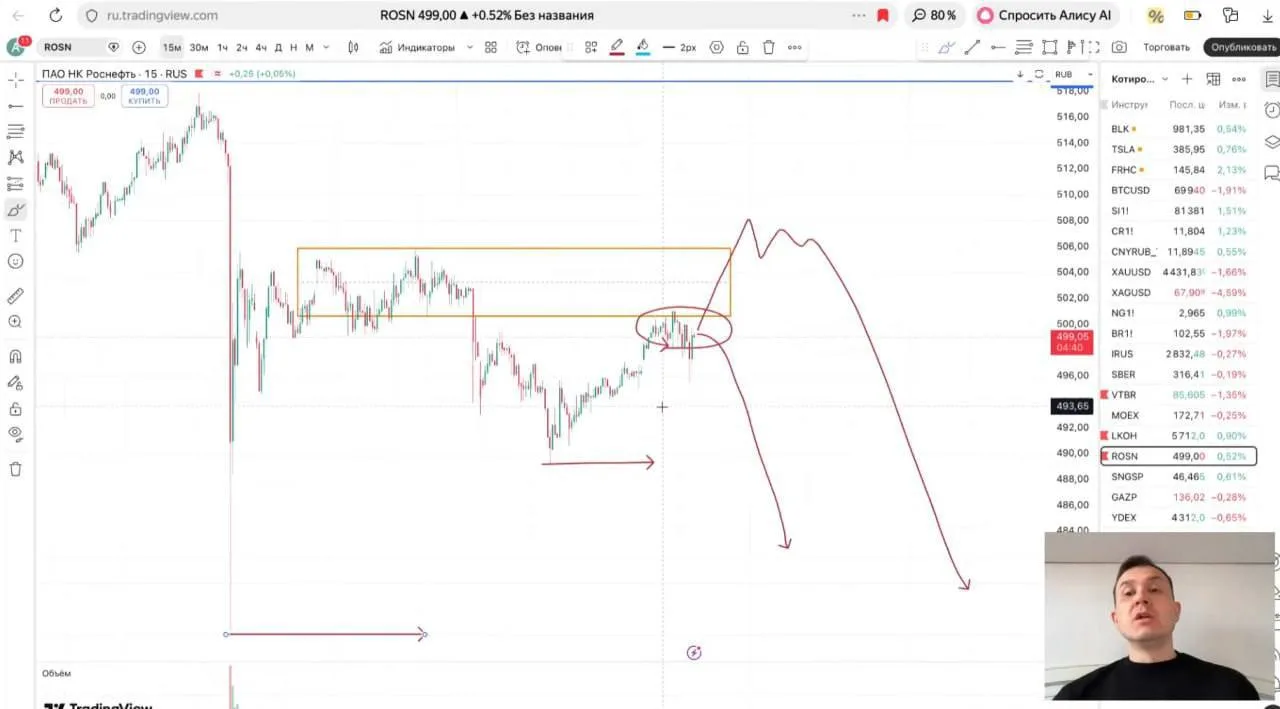Lock the drawing in floating toolbar

(742, 47)
